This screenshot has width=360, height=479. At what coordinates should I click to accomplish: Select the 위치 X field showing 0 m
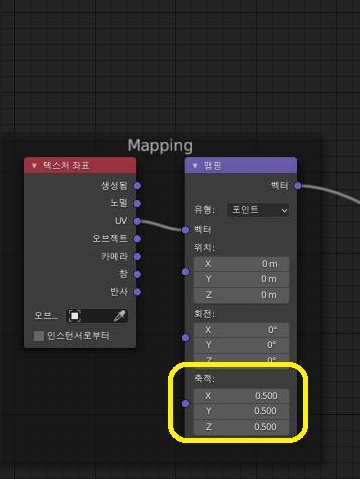241,264
